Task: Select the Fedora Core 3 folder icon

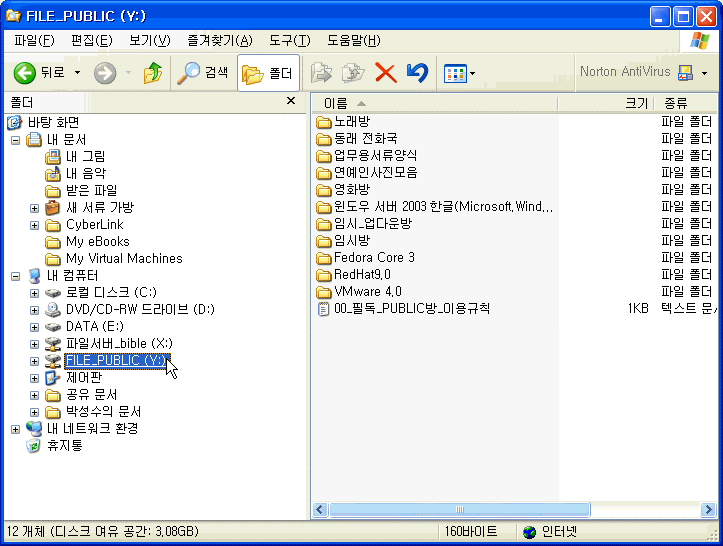Action: [x=324, y=258]
